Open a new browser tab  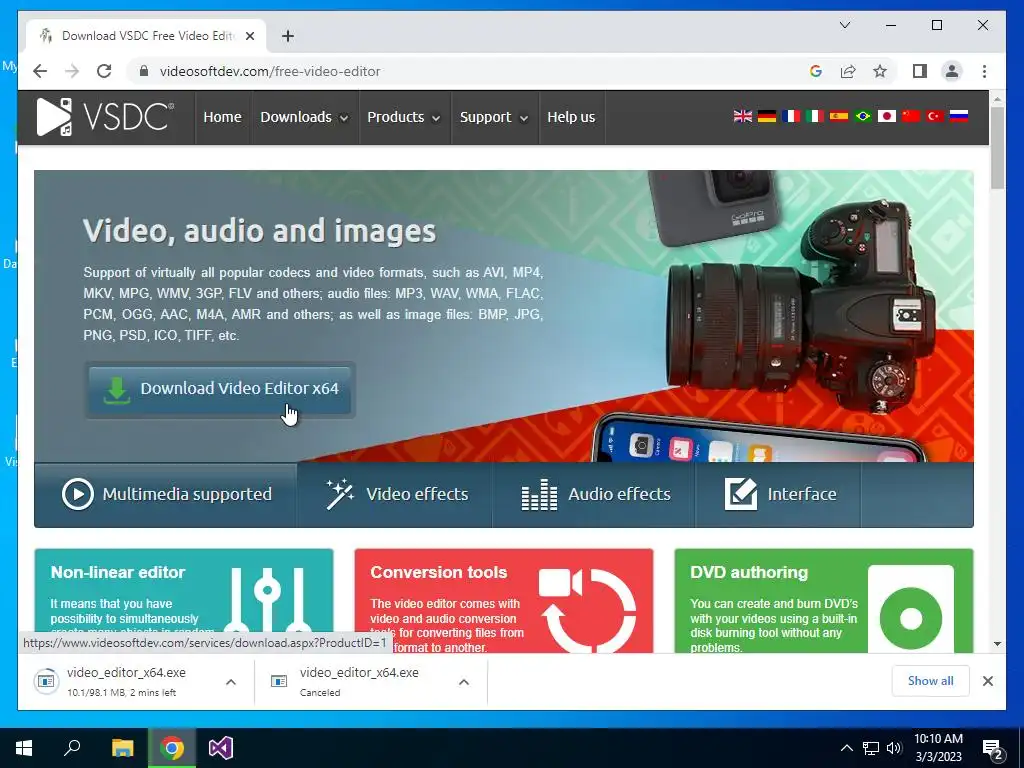[x=287, y=36]
